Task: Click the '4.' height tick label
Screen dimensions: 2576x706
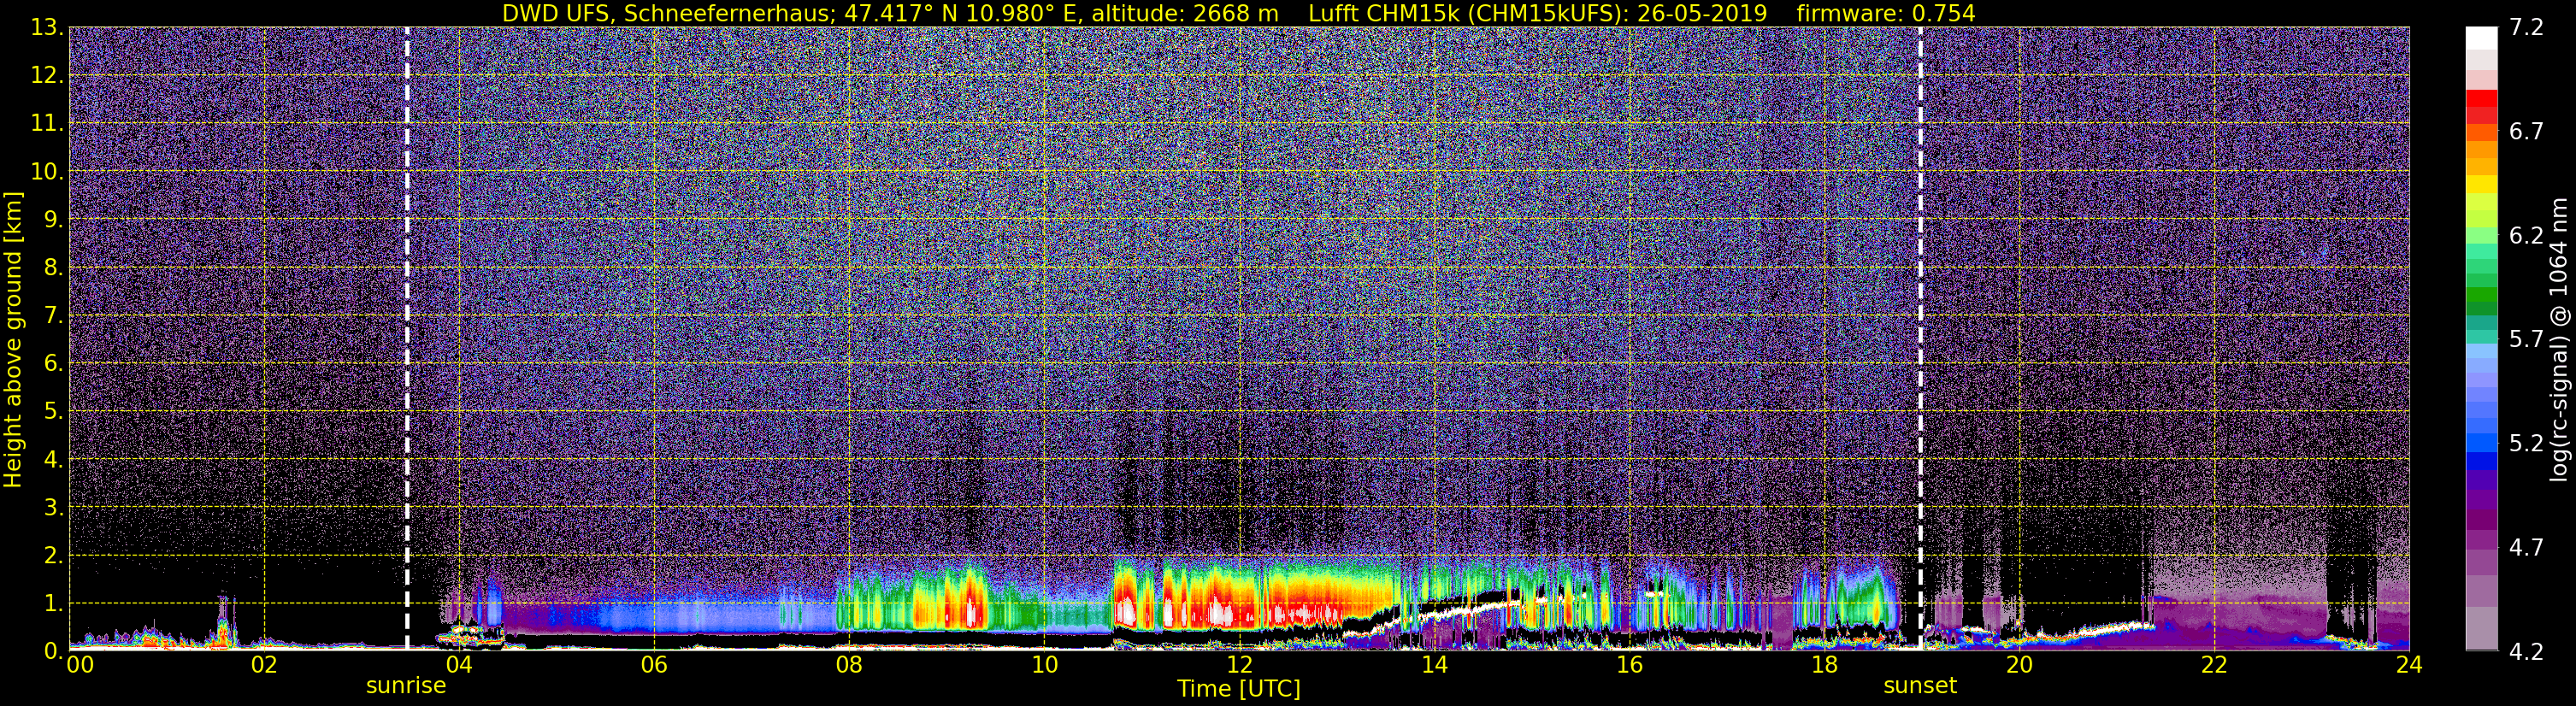Action: coord(52,460)
